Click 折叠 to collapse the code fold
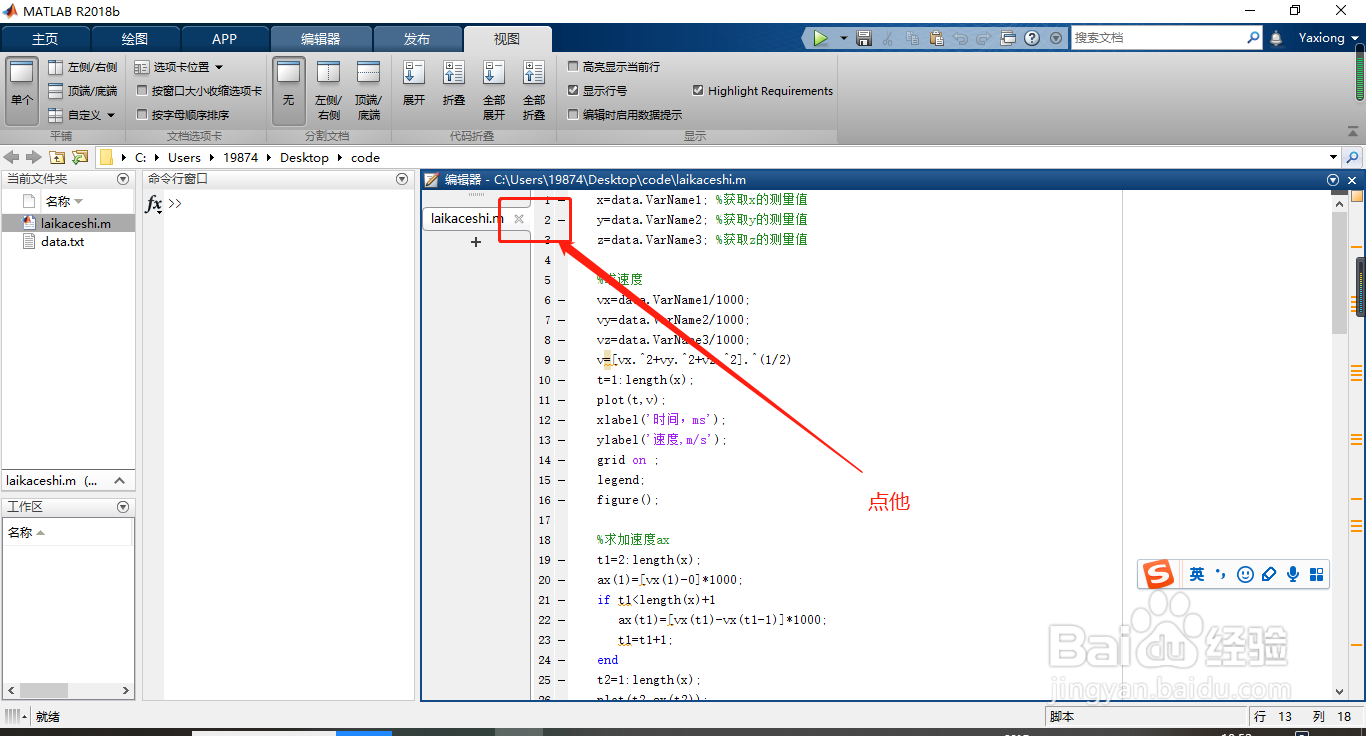 click(x=454, y=84)
